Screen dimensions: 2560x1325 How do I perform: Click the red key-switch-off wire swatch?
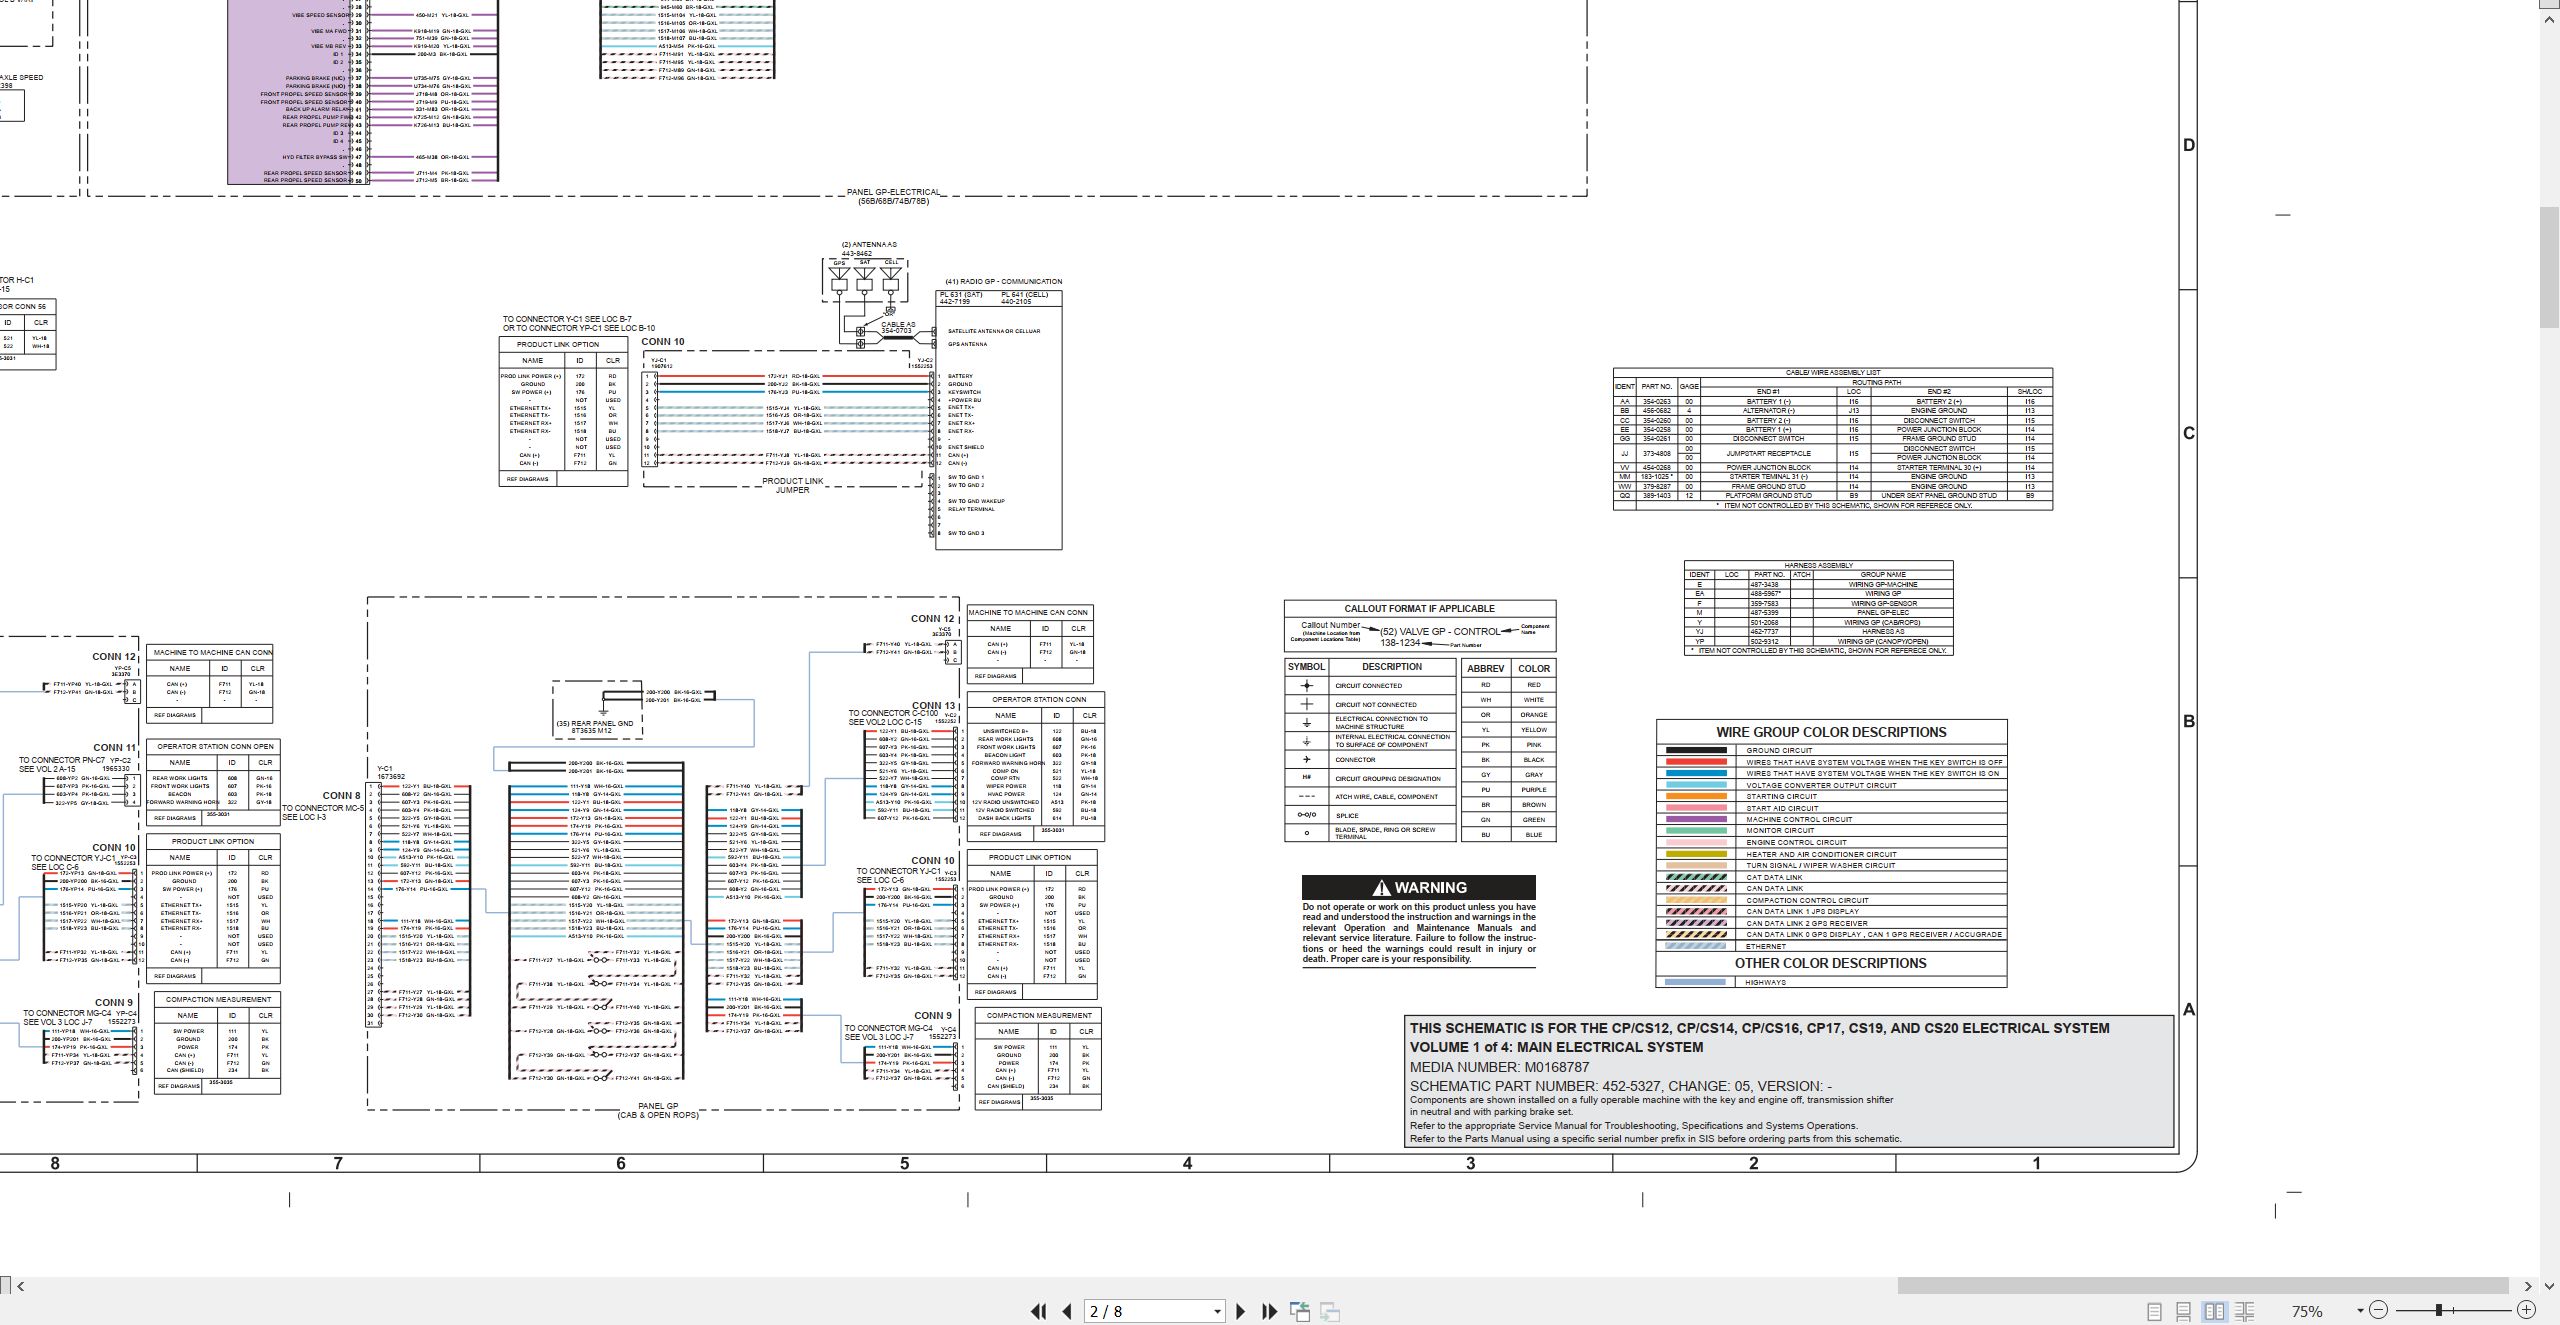1696,762
